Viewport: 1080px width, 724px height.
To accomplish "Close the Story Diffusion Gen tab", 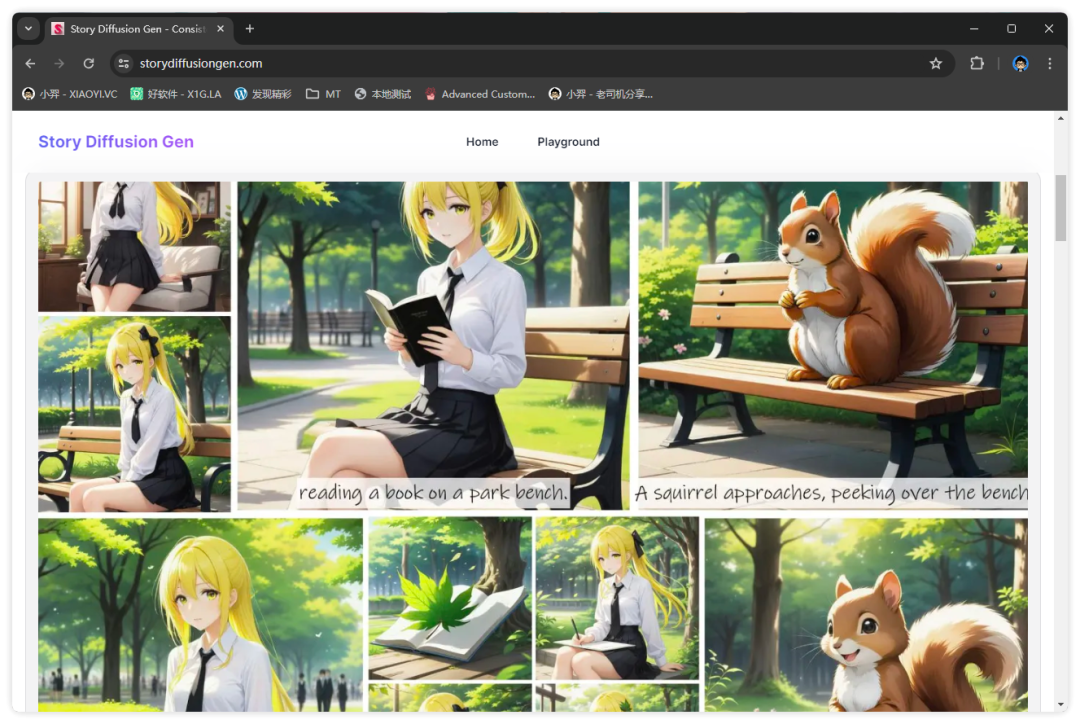I will point(221,29).
